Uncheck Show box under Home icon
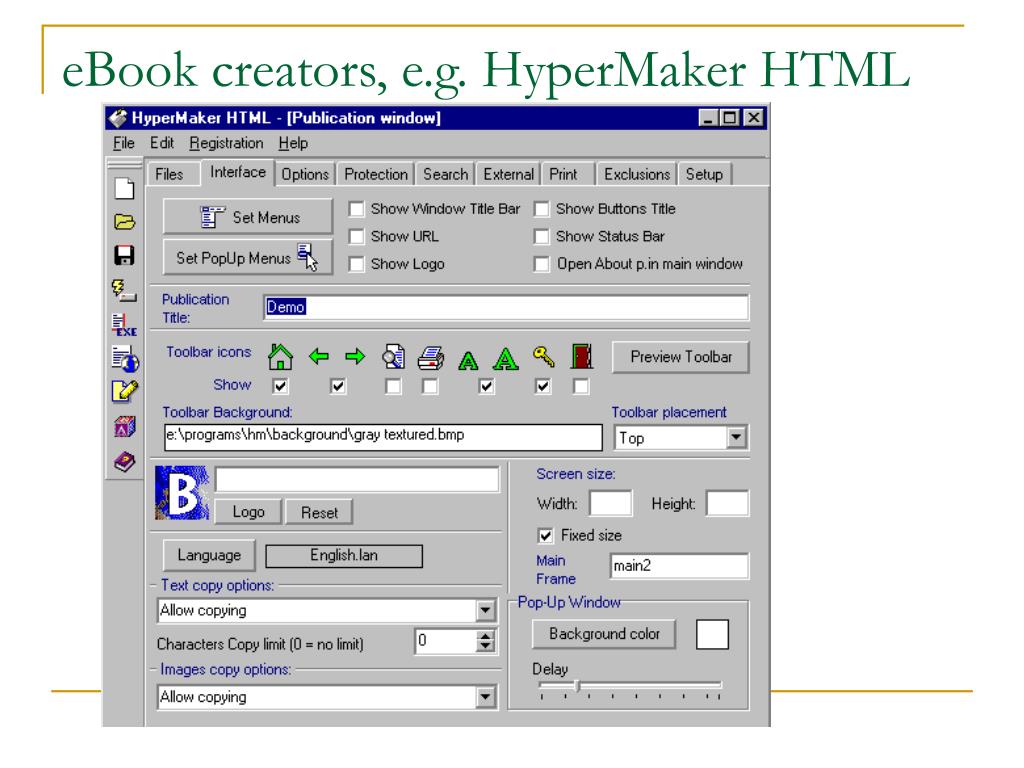1024x768 pixels. click(281, 386)
